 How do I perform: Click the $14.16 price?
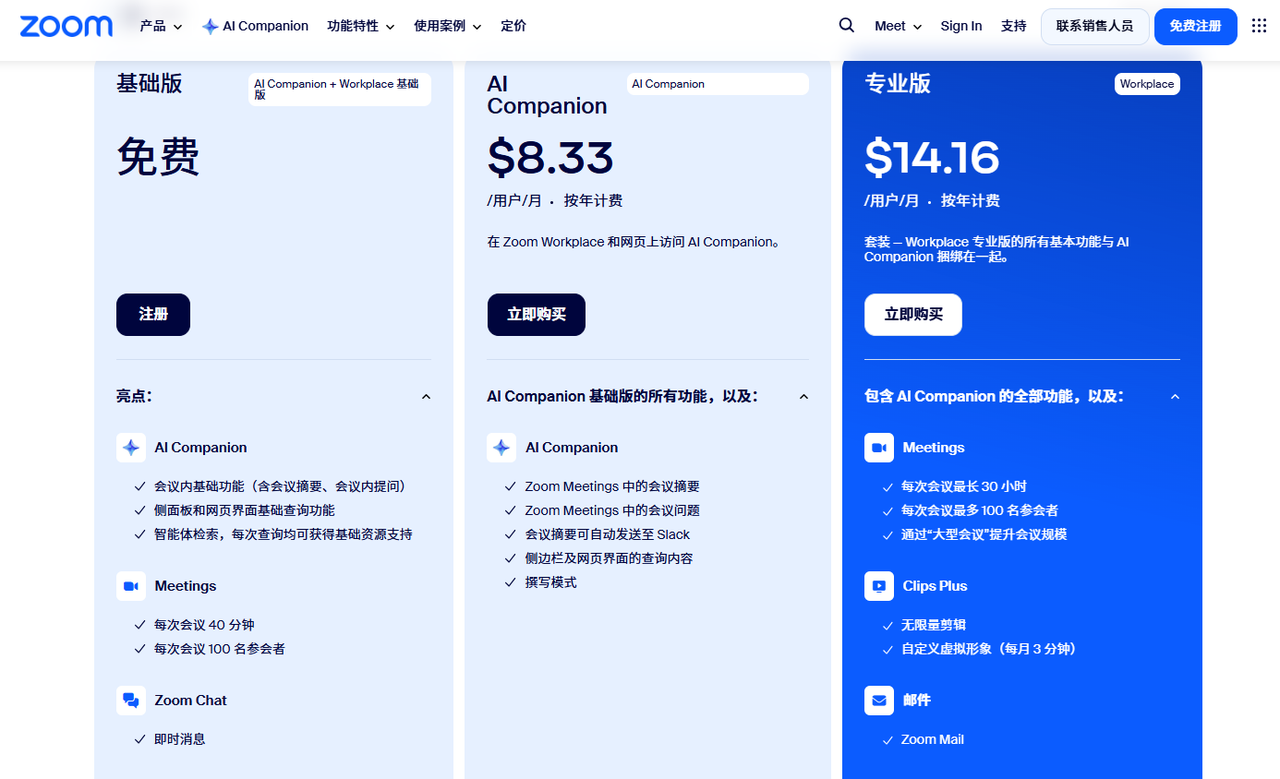point(932,158)
